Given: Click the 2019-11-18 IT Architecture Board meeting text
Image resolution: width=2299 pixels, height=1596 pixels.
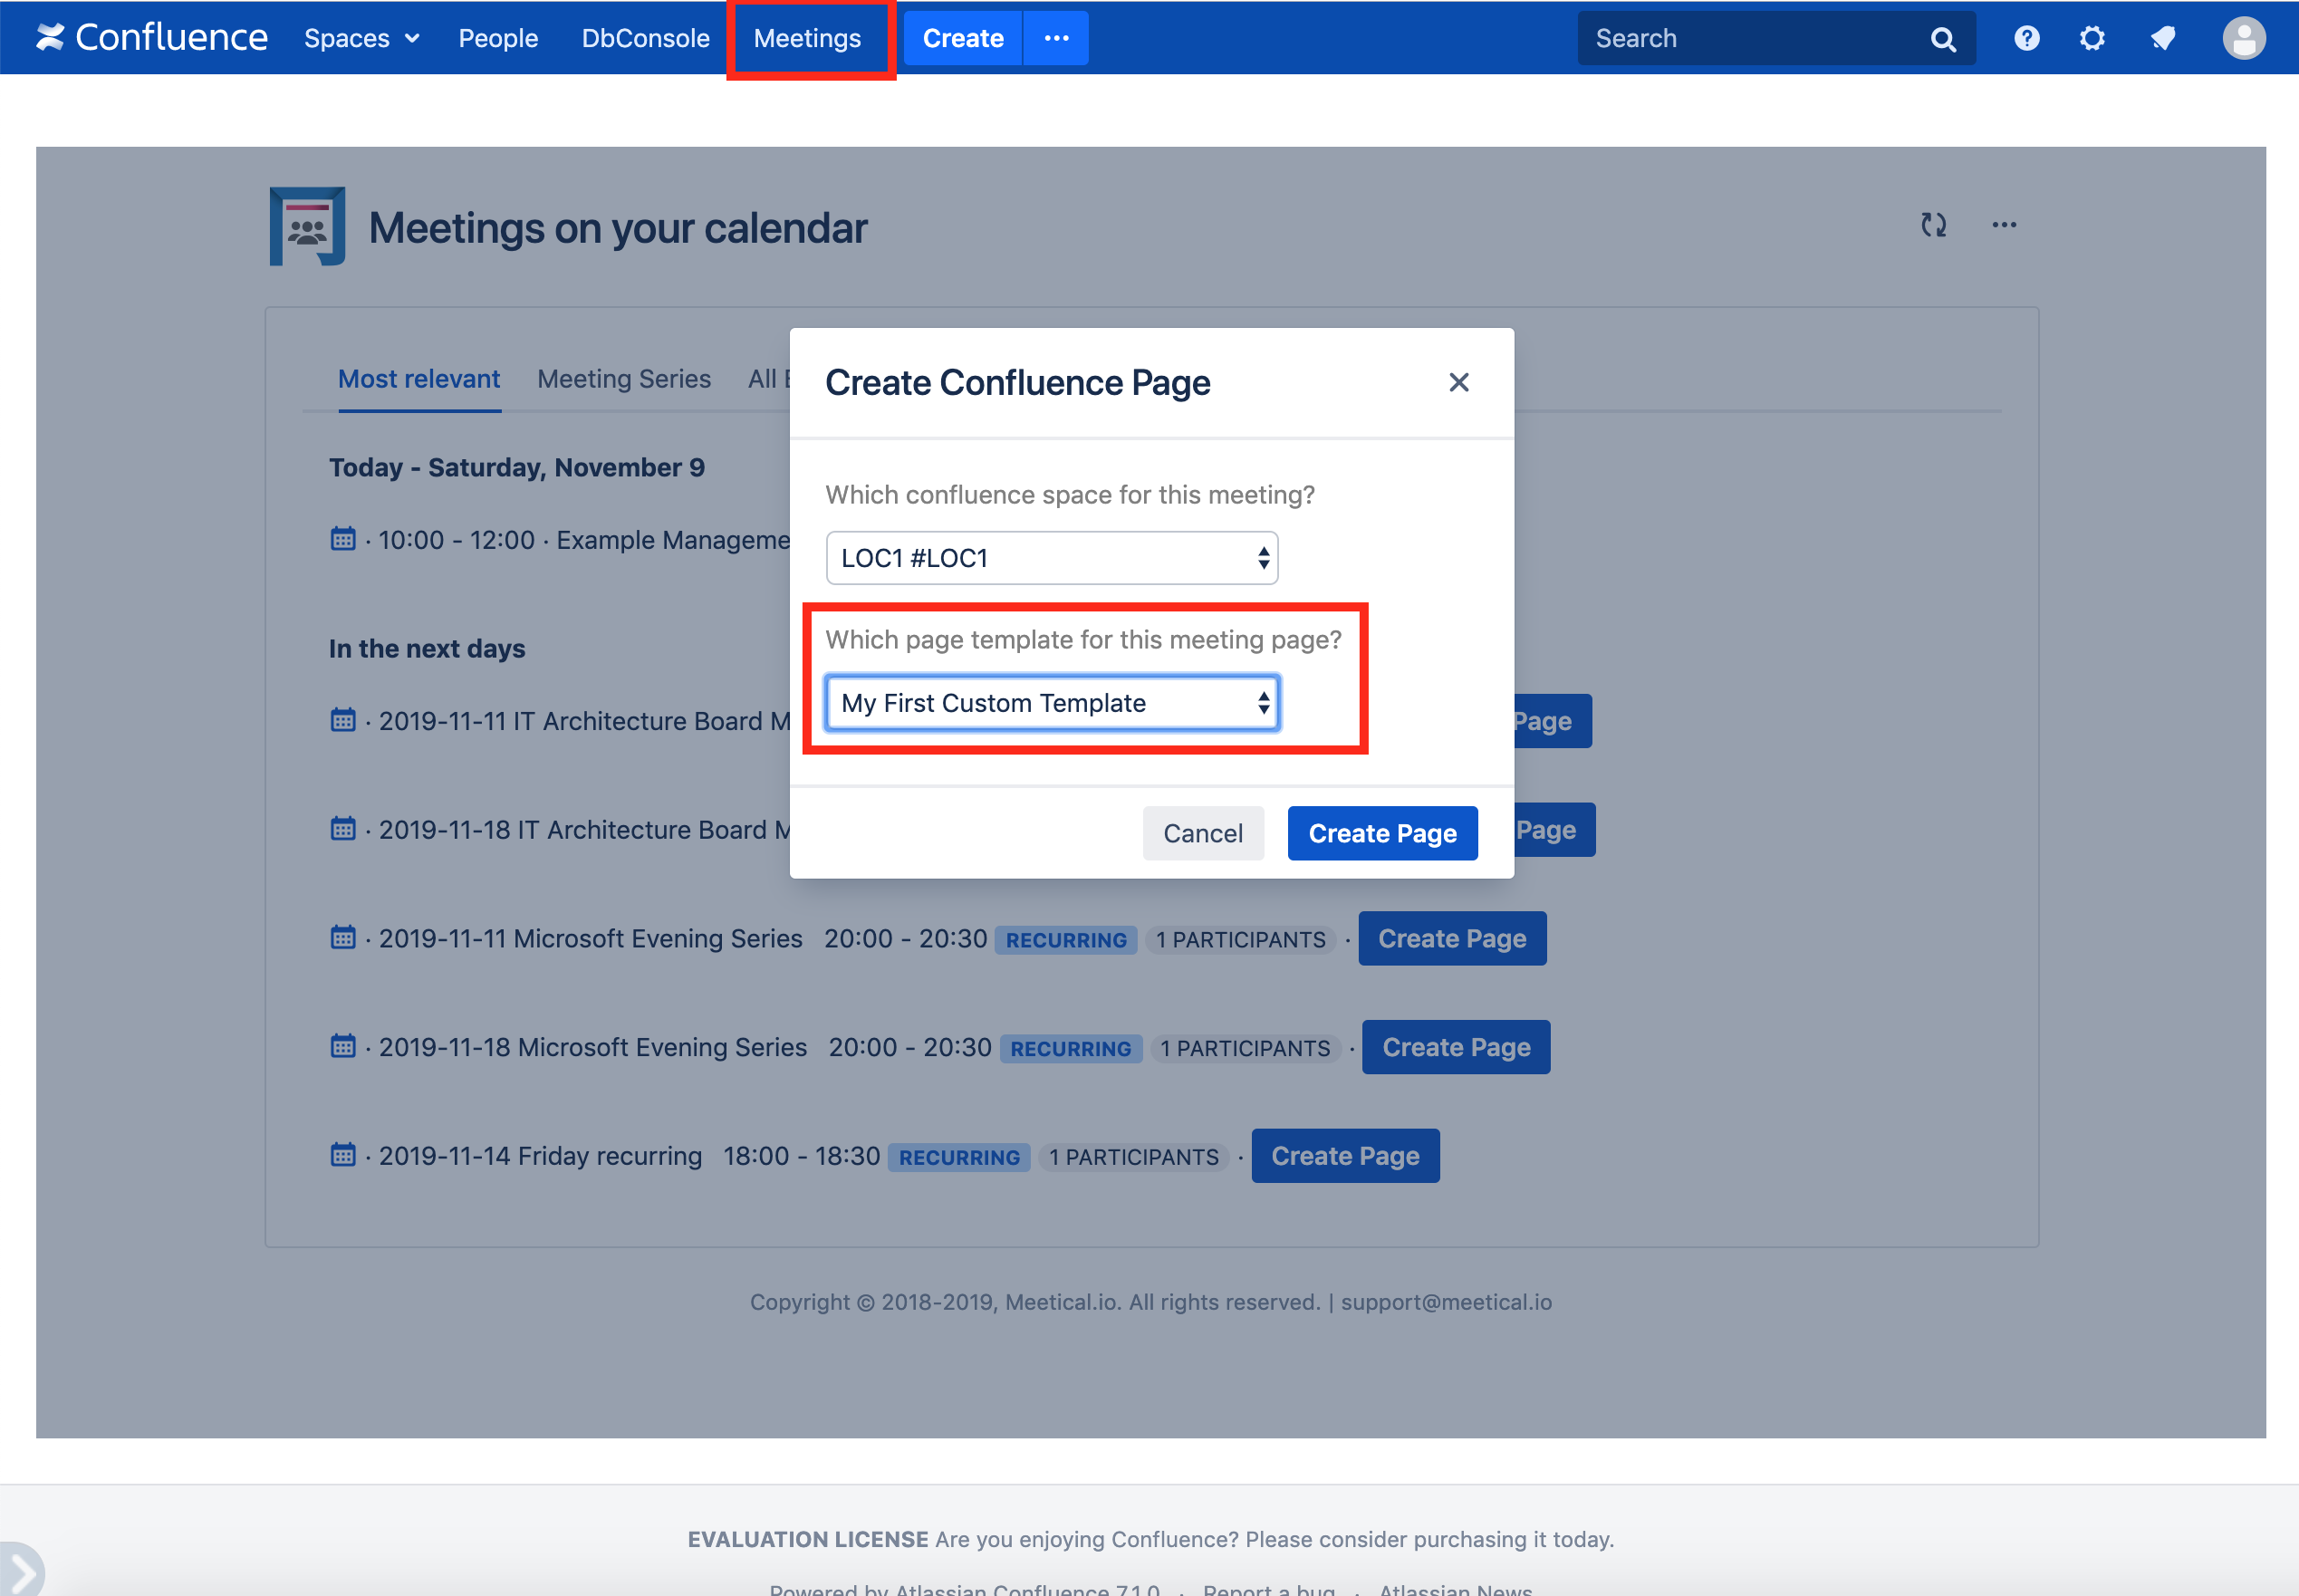Looking at the screenshot, I should tap(584, 830).
